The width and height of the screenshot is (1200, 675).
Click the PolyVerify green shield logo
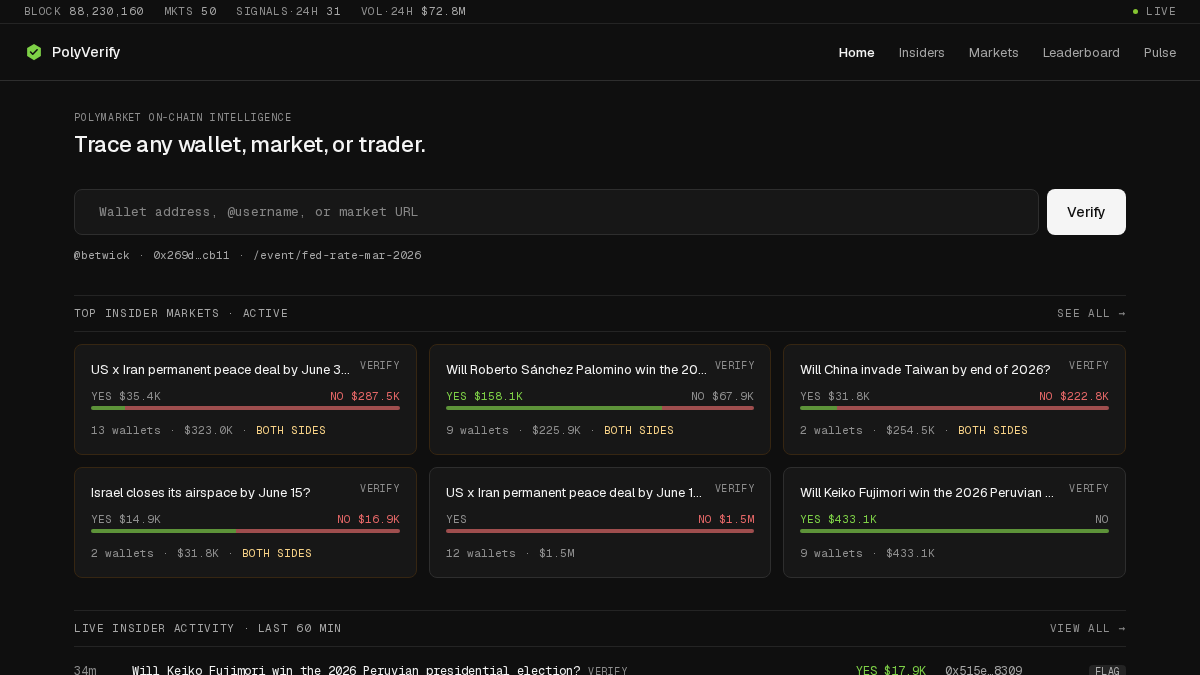(x=34, y=52)
